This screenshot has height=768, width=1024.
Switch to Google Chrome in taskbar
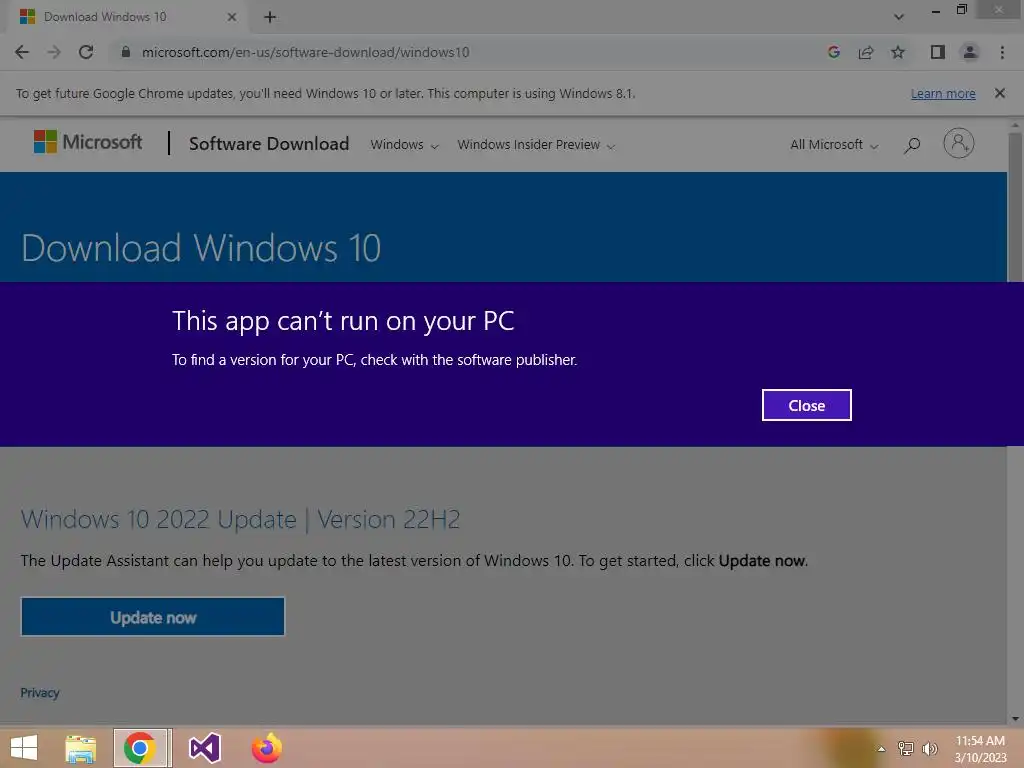pyautogui.click(x=140, y=748)
